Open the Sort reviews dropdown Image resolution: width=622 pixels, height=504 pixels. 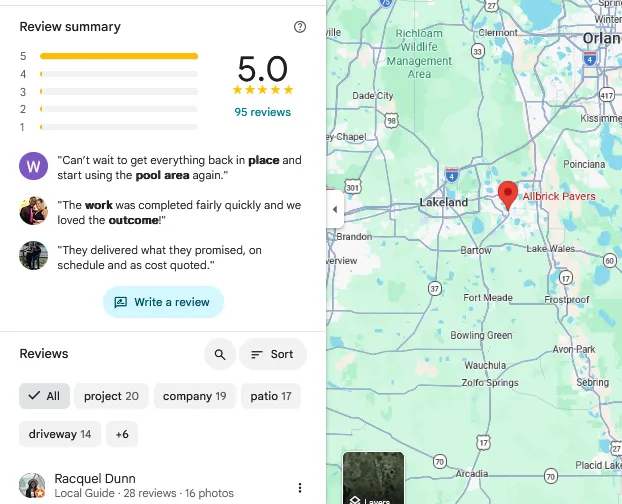(272, 354)
